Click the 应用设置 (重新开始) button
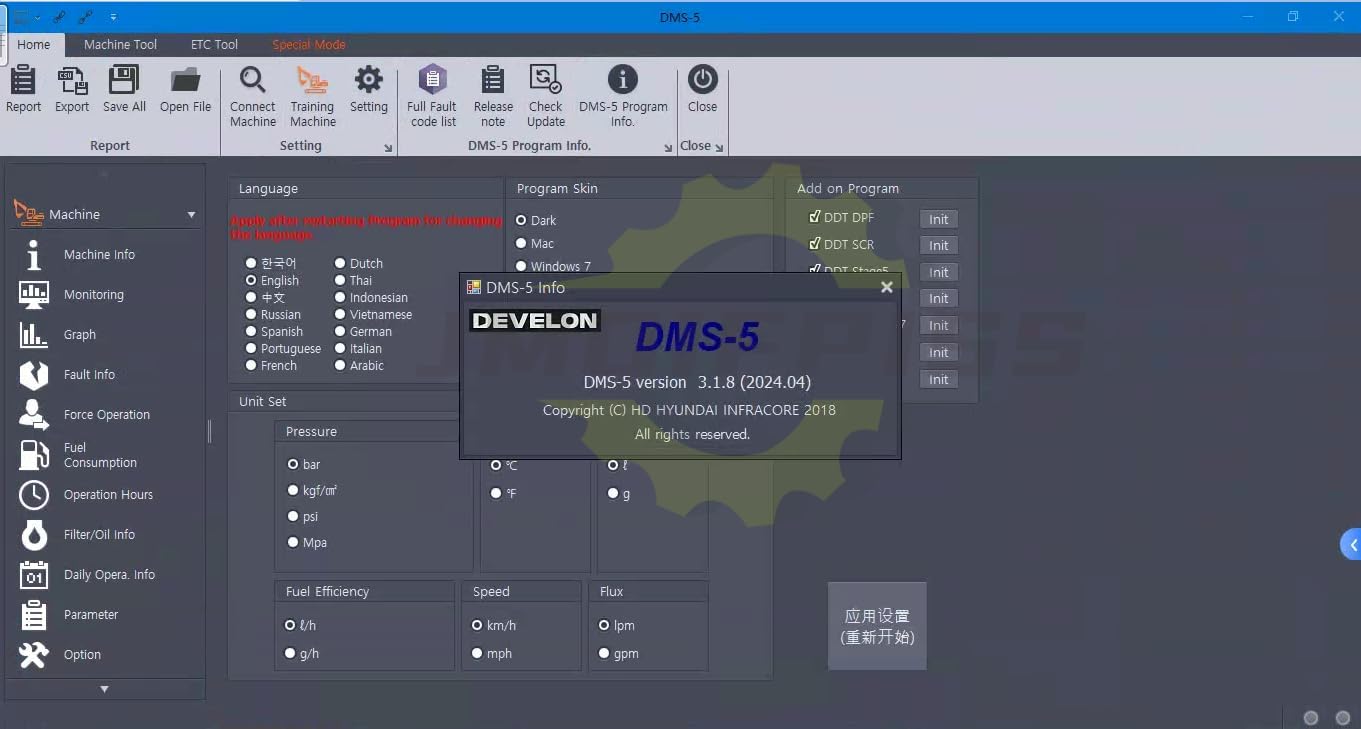 [x=877, y=626]
